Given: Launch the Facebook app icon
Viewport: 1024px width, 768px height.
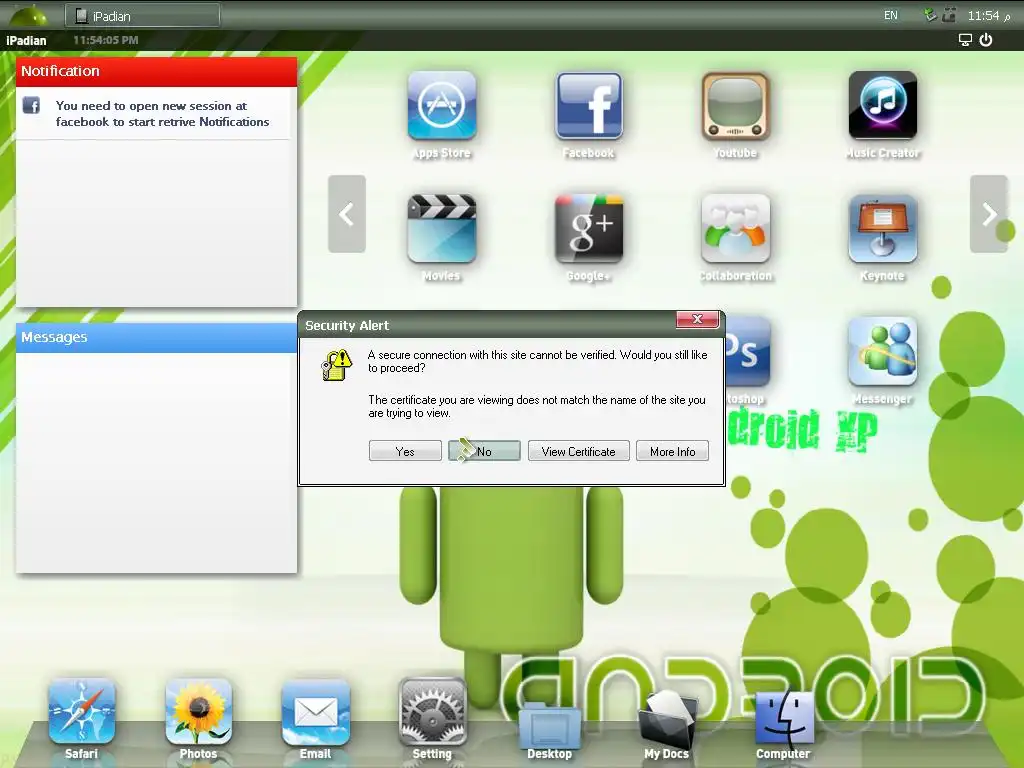Looking at the screenshot, I should click(588, 106).
